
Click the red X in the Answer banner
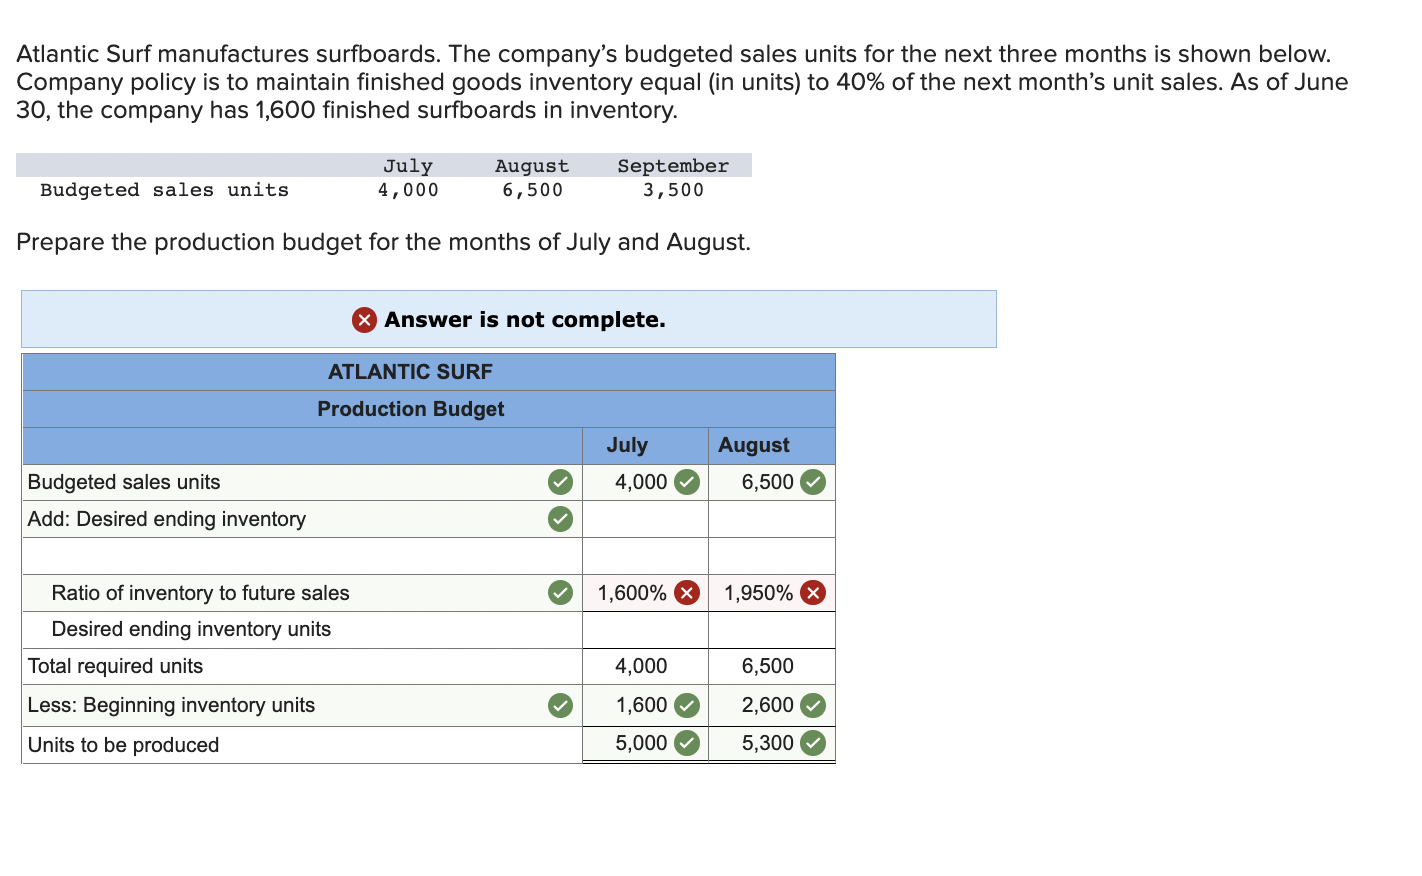coord(362,320)
